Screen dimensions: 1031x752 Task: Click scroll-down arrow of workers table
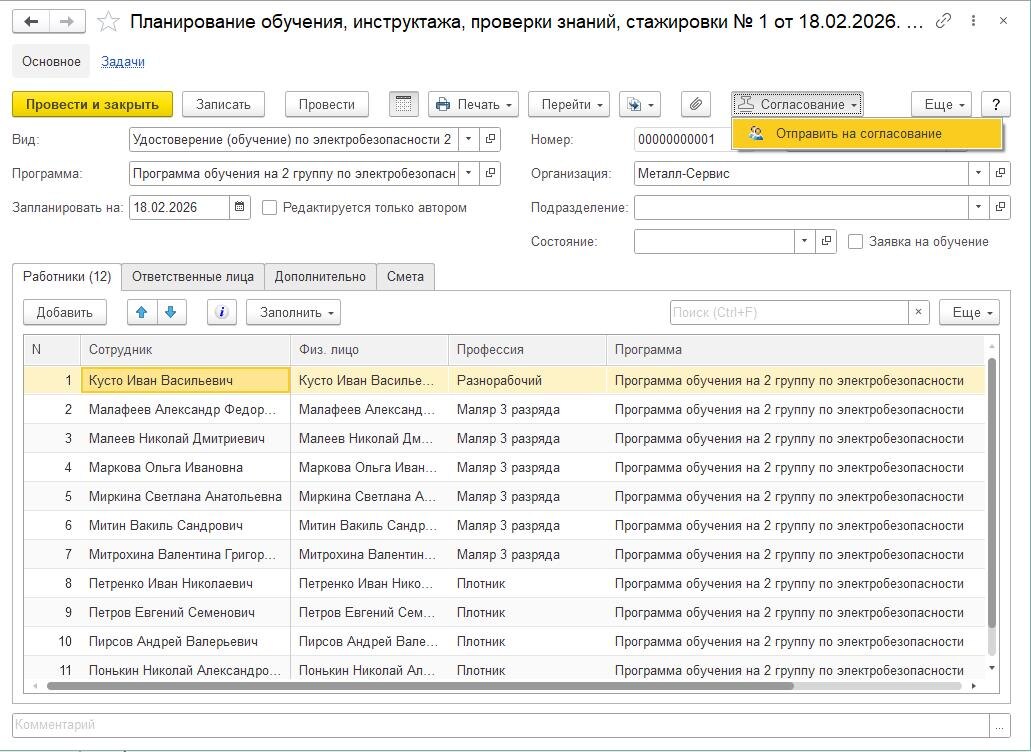(992, 668)
